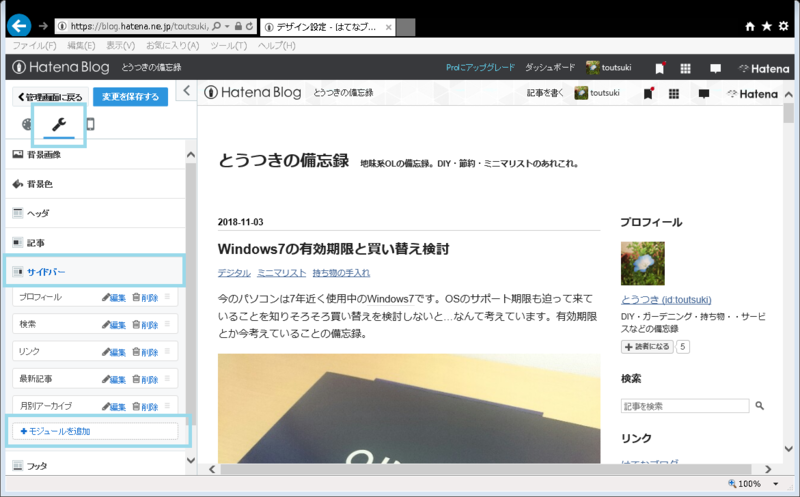Switch to the design theme palette tab
Image resolution: width=800 pixels, height=497 pixels.
(x=27, y=124)
